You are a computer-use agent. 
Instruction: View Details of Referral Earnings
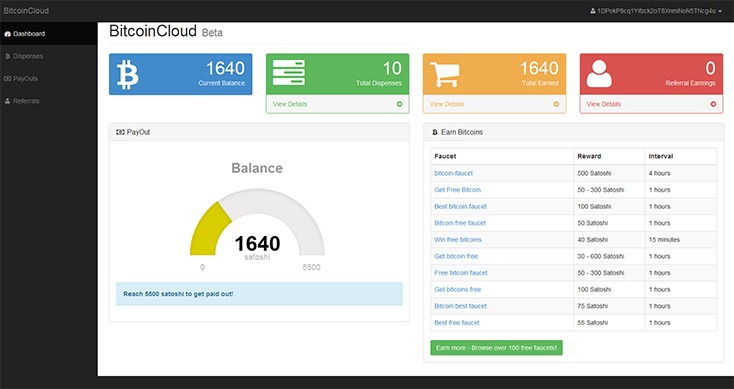click(603, 104)
